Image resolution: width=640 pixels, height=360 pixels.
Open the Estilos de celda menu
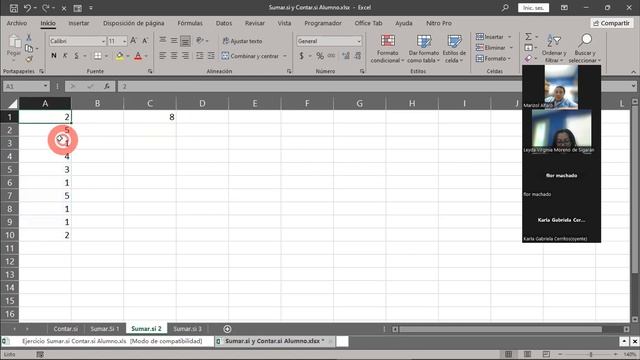[454, 49]
